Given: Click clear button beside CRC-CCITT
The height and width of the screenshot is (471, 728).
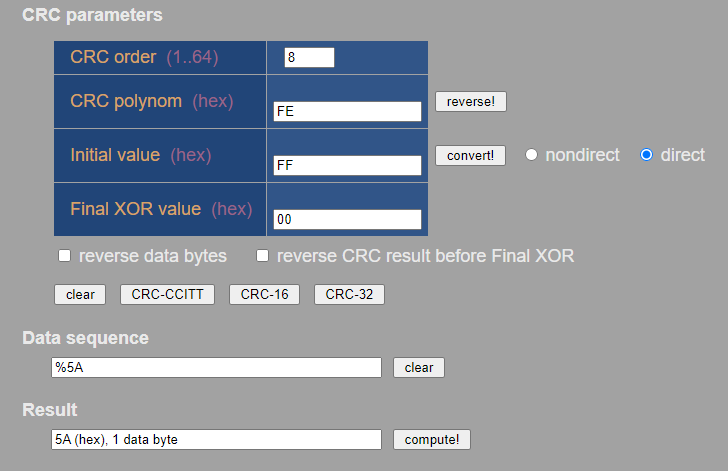Looking at the screenshot, I should [x=80, y=294].
